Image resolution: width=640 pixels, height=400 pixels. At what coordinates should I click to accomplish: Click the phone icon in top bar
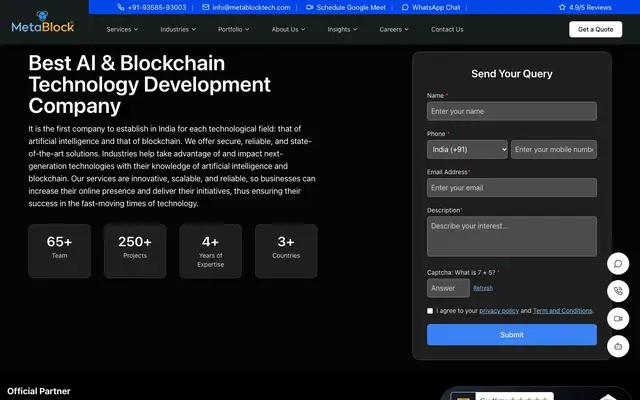point(120,7)
